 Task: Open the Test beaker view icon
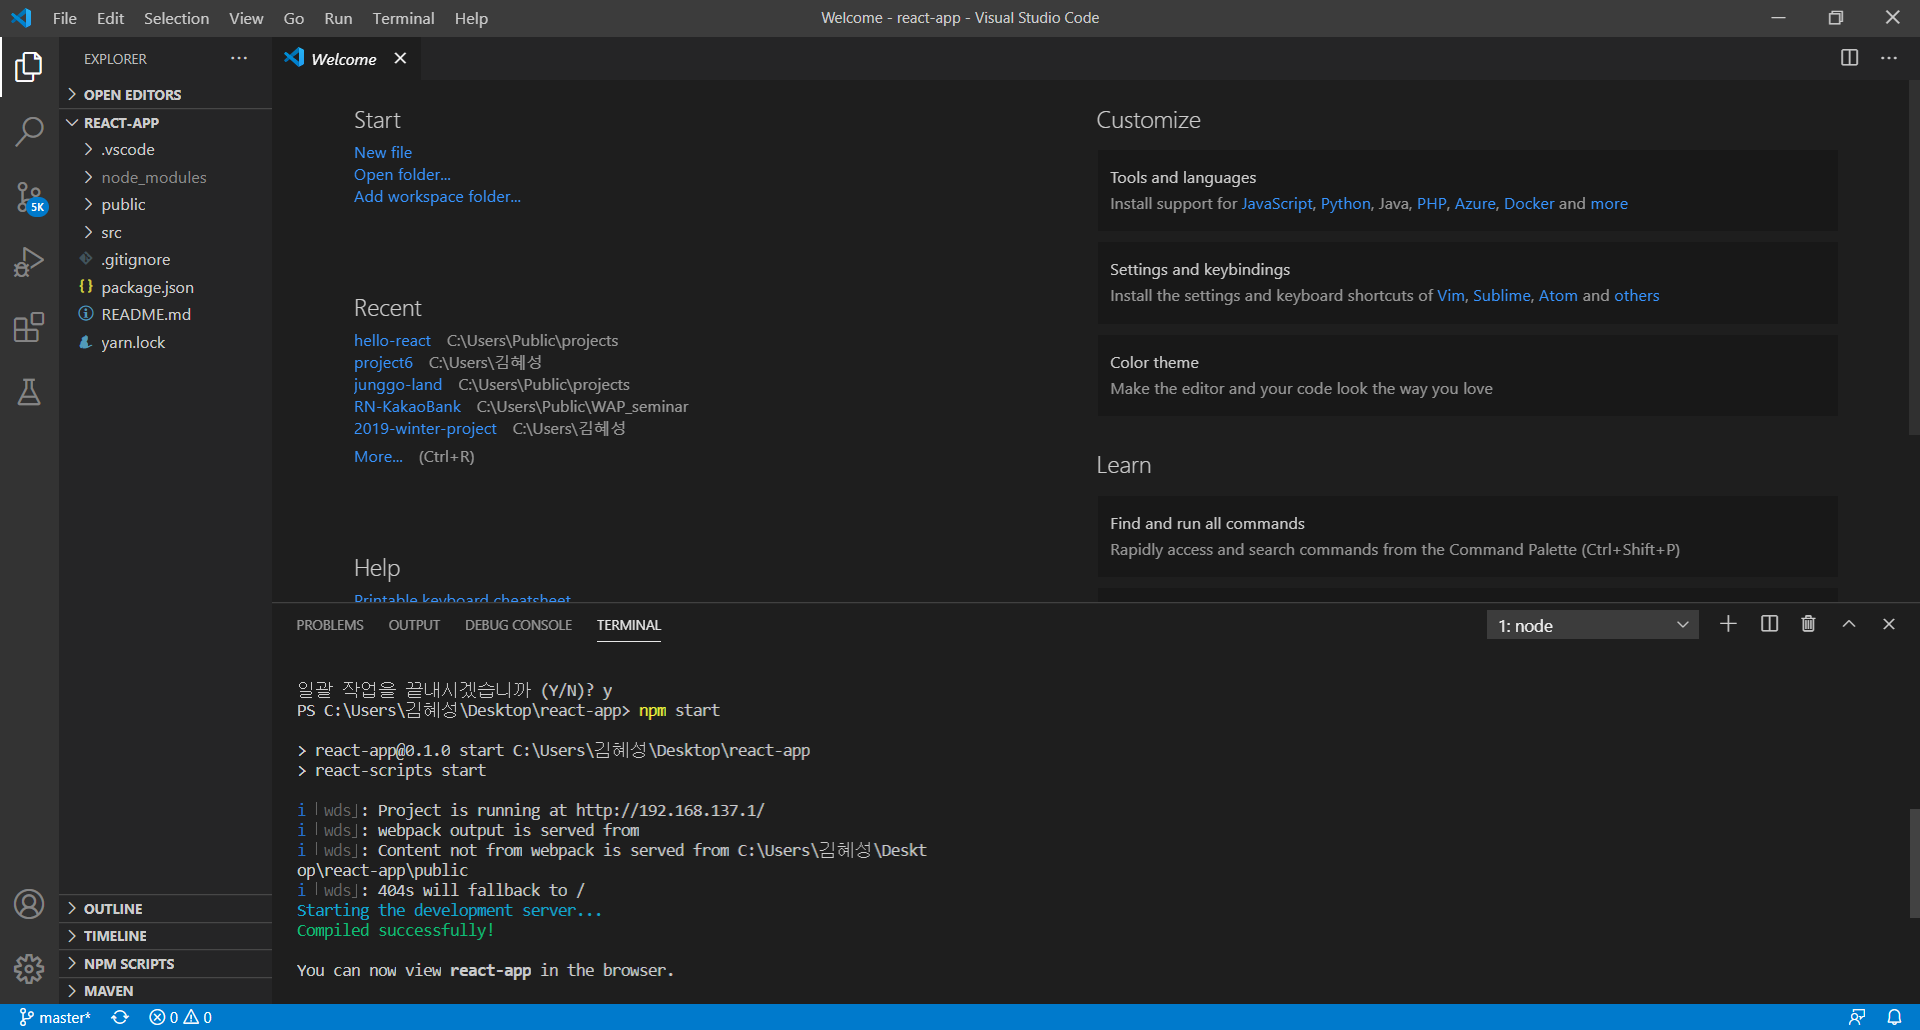pyautogui.click(x=29, y=392)
